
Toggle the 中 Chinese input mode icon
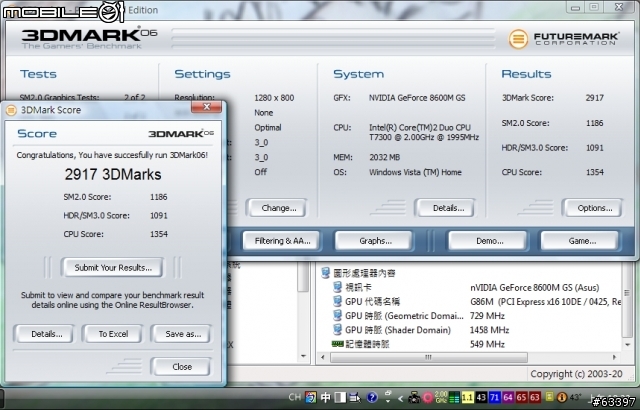(325, 397)
